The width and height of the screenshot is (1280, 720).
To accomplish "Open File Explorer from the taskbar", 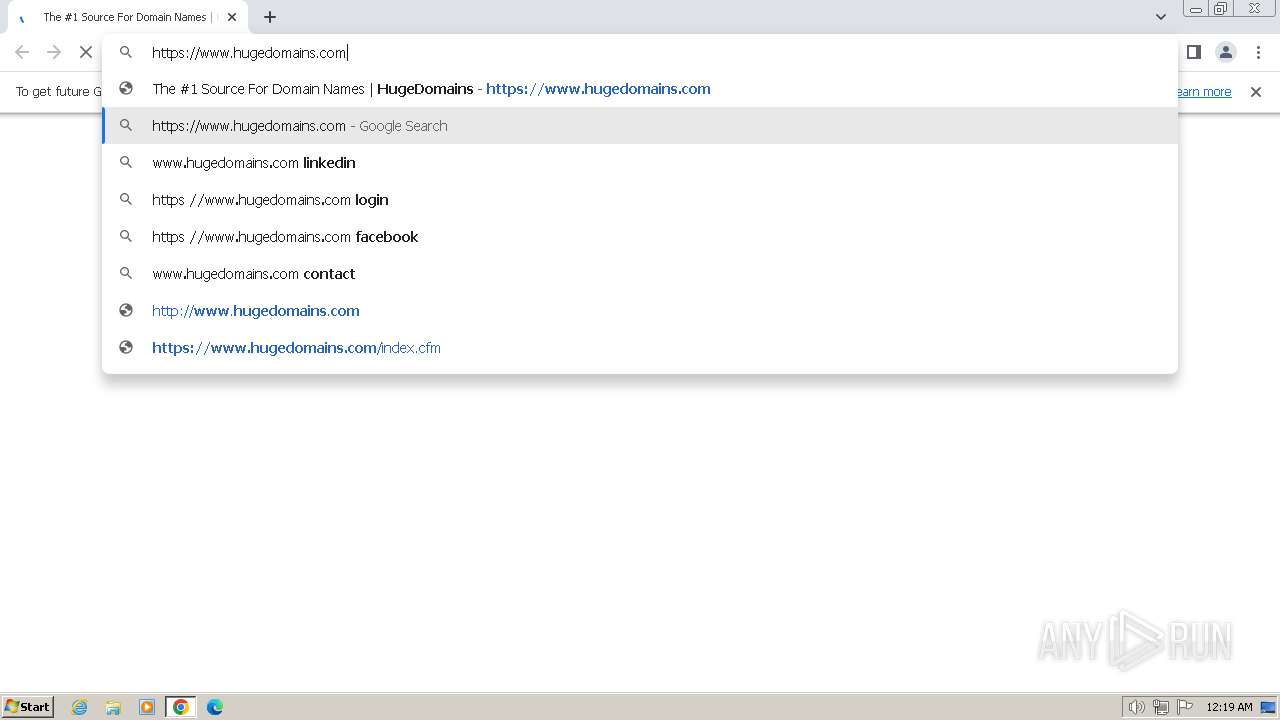I will [x=113, y=707].
